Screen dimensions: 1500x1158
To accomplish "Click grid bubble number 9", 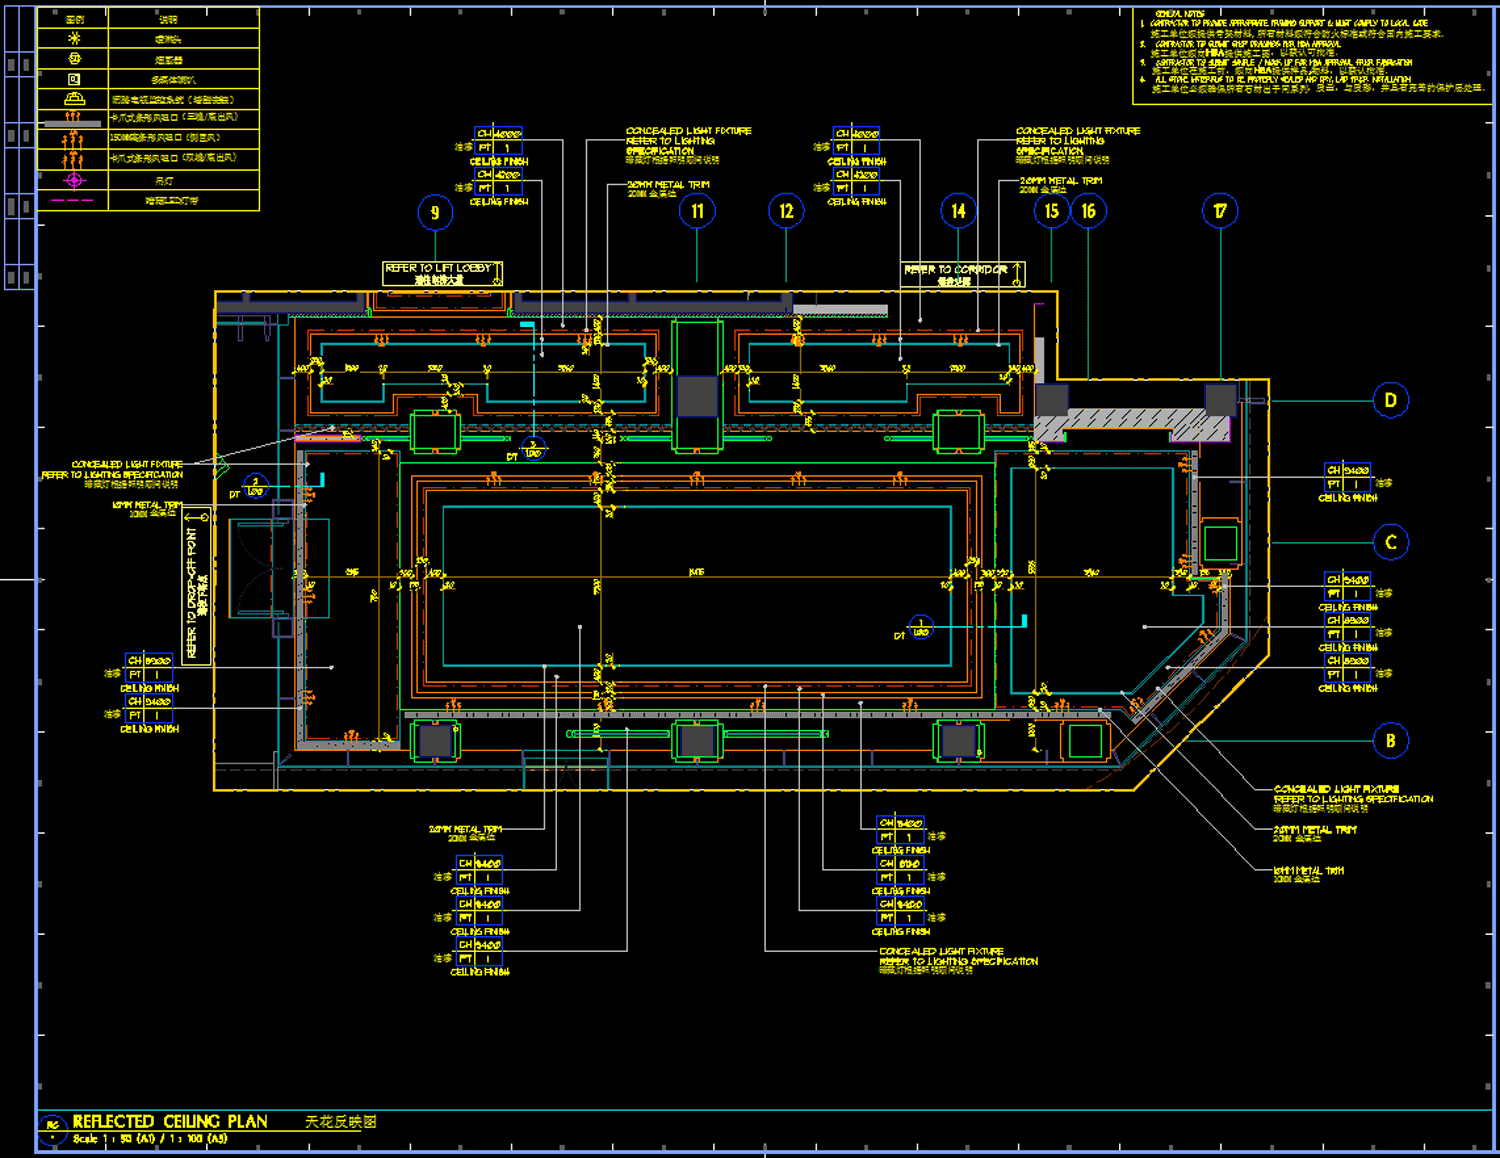I will [x=435, y=212].
